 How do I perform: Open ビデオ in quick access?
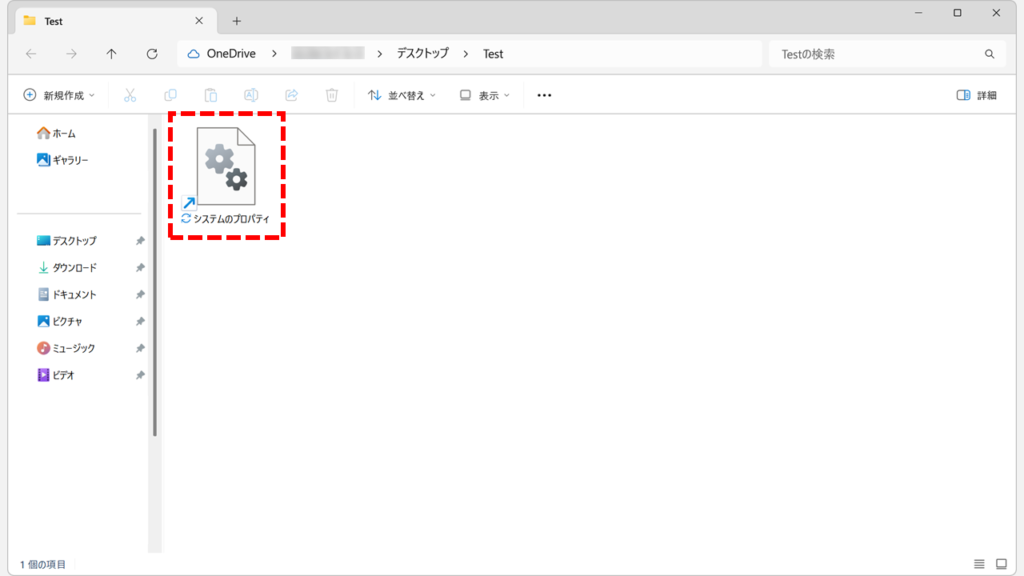click(56, 375)
